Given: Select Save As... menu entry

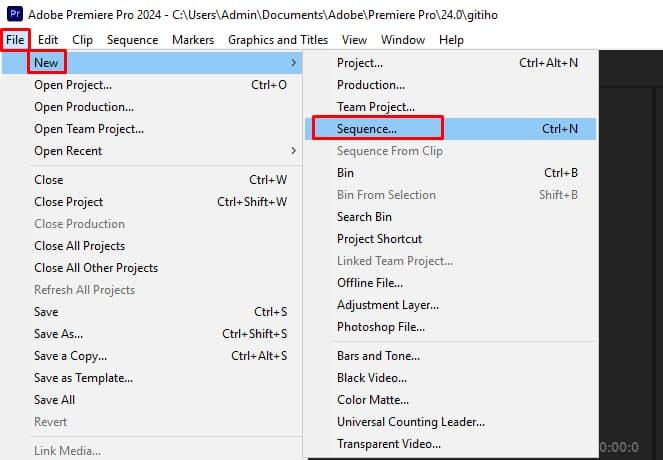Looking at the screenshot, I should pyautogui.click(x=59, y=334).
